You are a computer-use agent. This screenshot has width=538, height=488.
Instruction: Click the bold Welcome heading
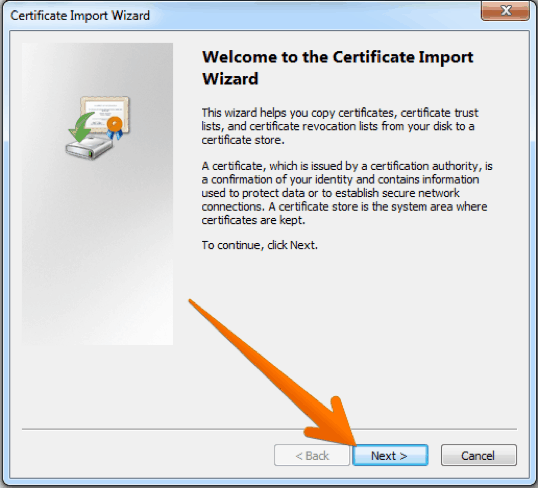click(x=338, y=68)
